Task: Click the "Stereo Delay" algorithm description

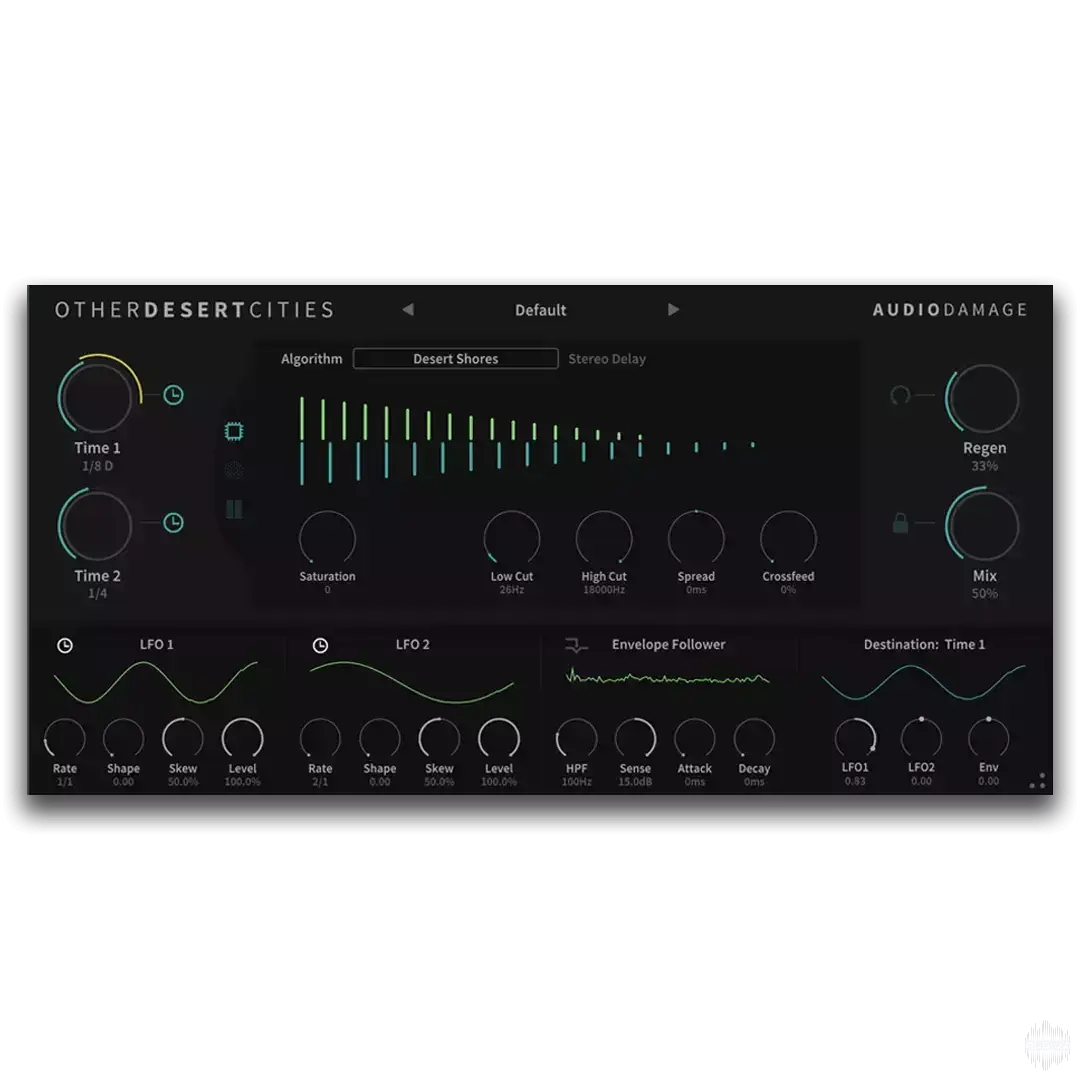Action: tap(607, 359)
